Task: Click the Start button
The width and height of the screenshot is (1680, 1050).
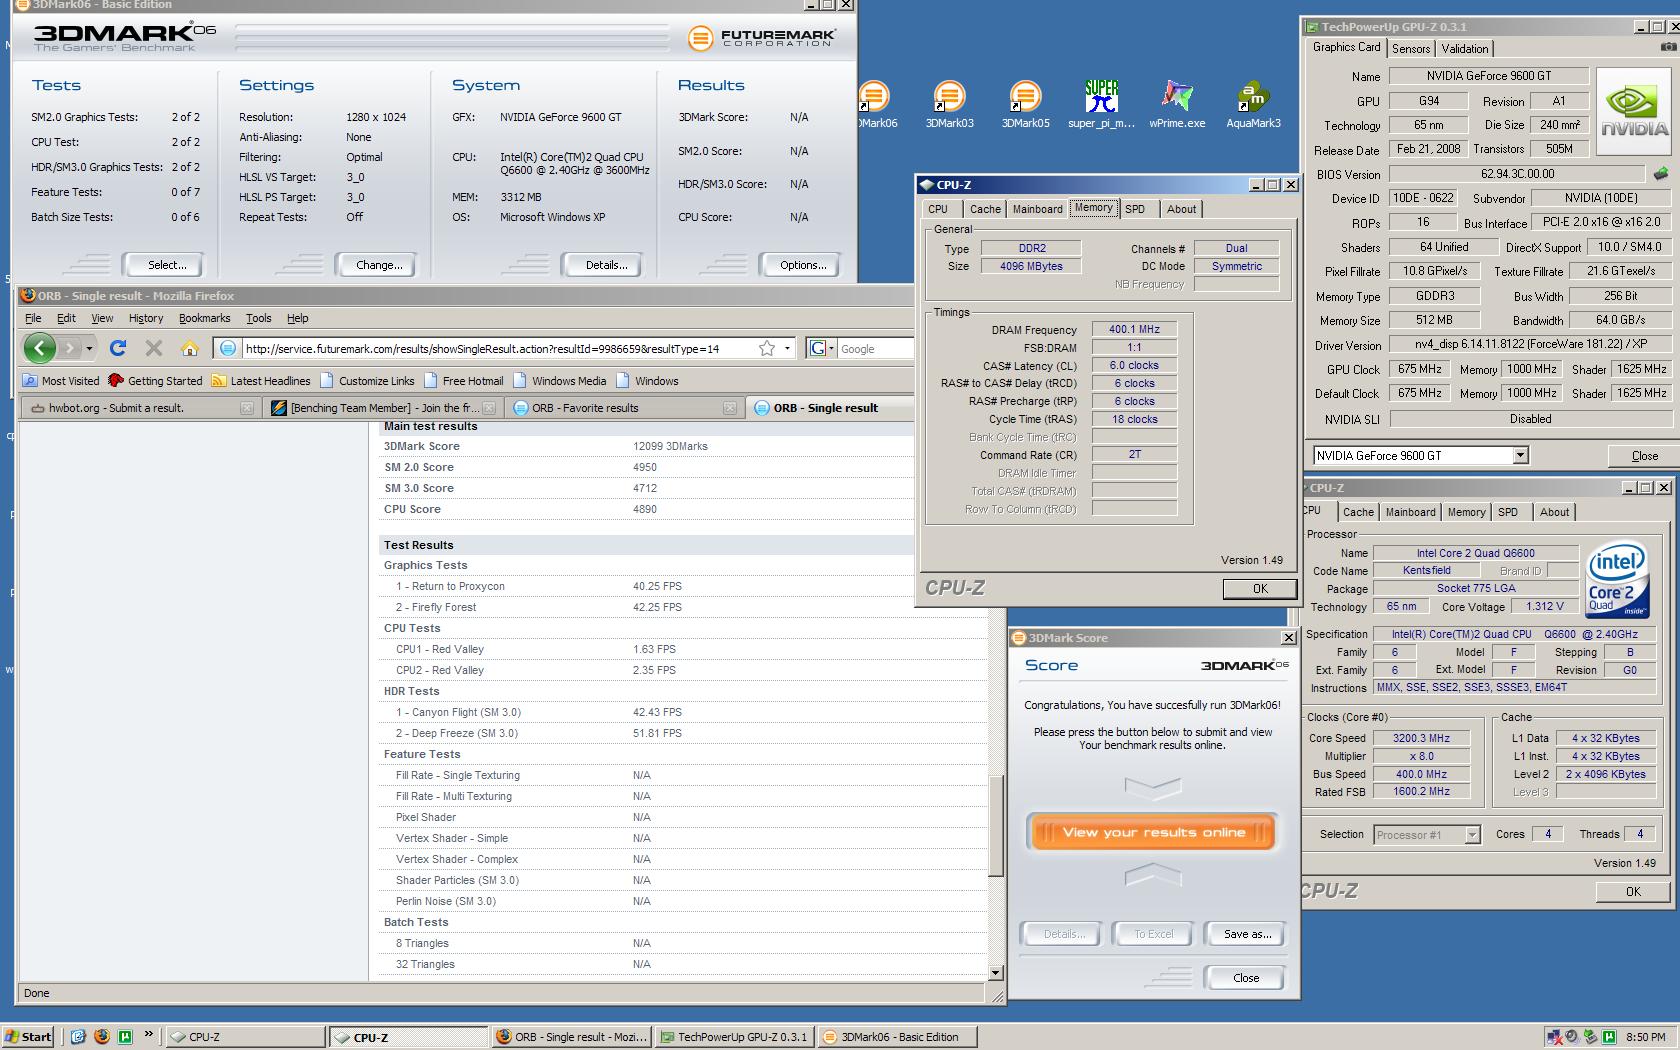Action: coord(28,1037)
